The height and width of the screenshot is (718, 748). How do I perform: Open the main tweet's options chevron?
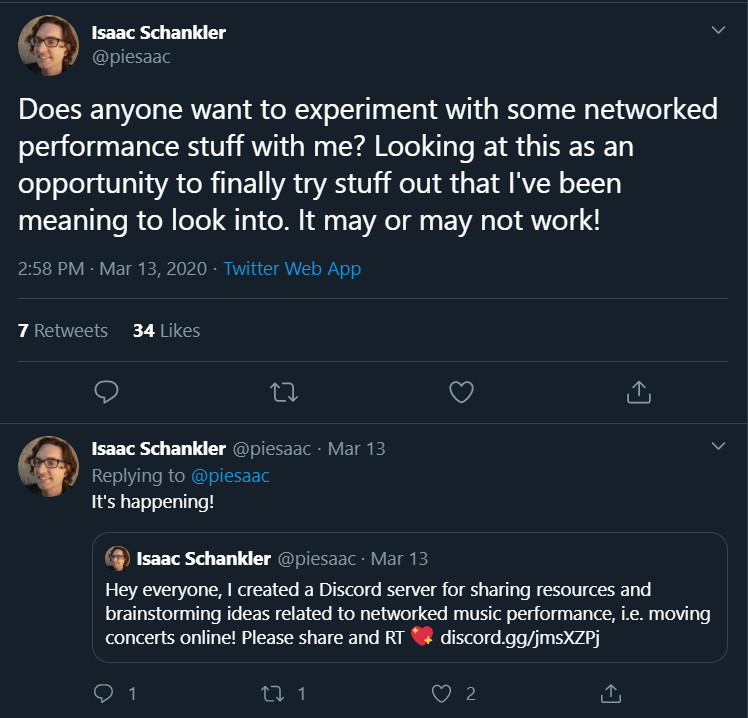717,31
